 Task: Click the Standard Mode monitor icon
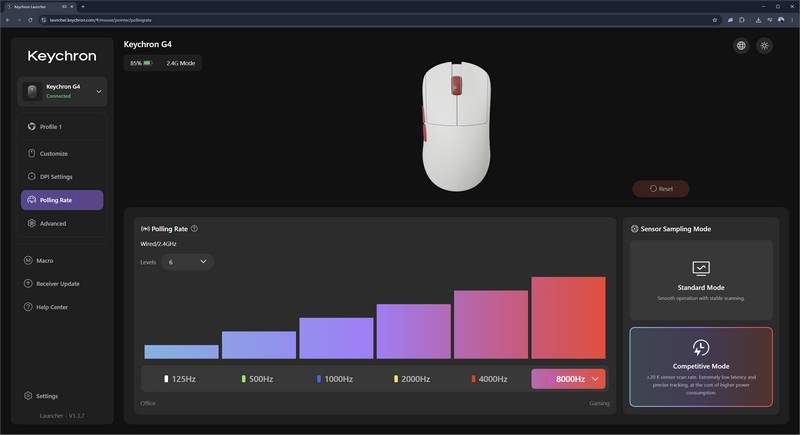click(x=701, y=268)
